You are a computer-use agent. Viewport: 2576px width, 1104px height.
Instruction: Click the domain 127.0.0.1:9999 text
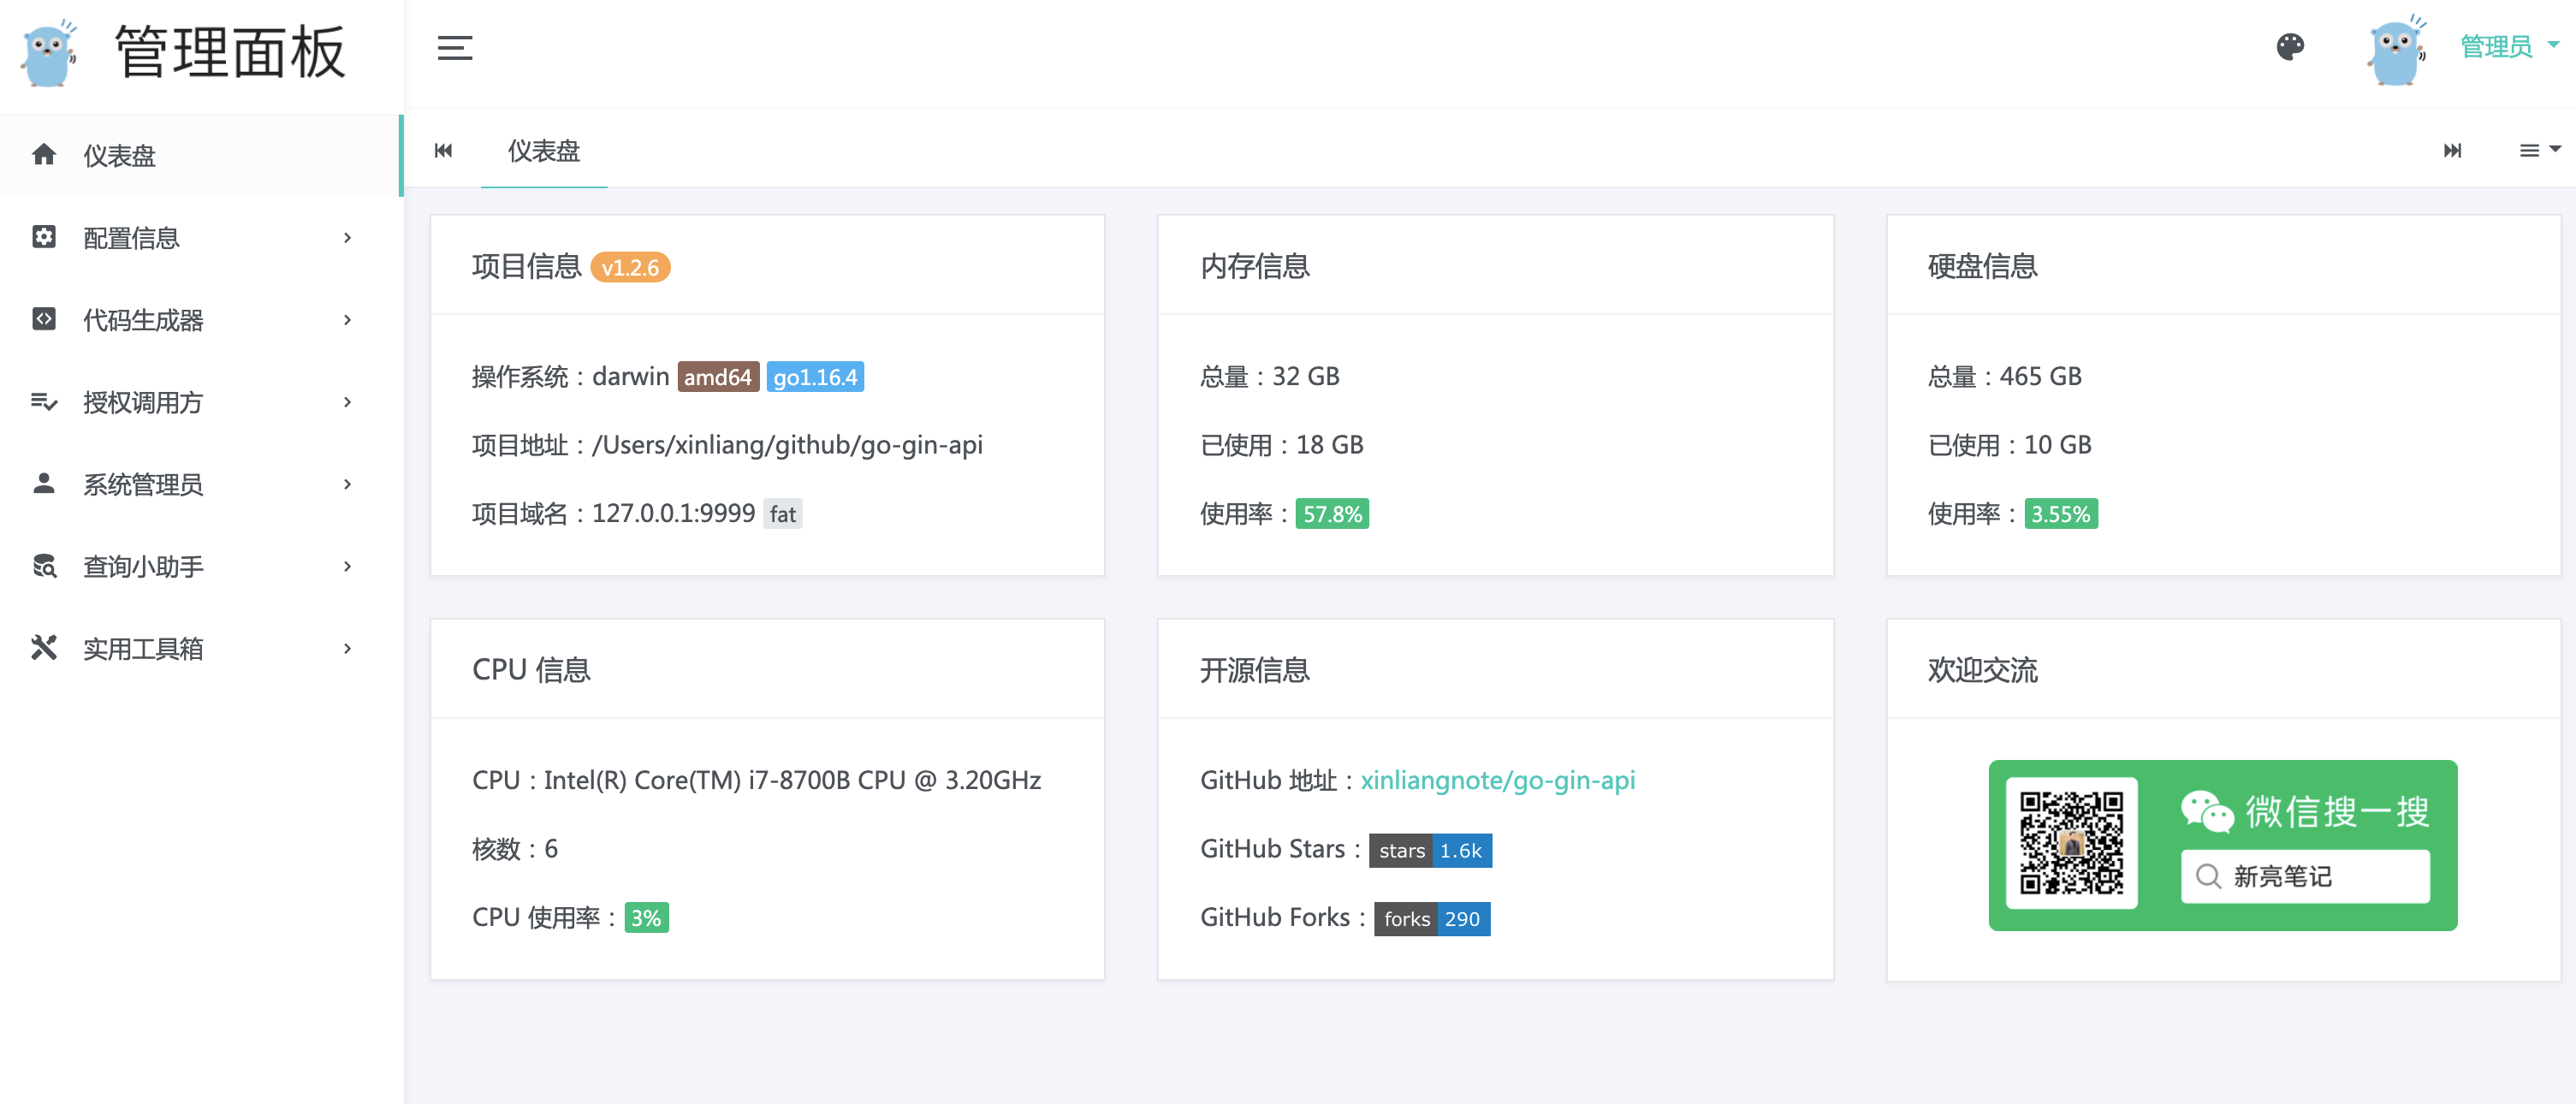673,513
